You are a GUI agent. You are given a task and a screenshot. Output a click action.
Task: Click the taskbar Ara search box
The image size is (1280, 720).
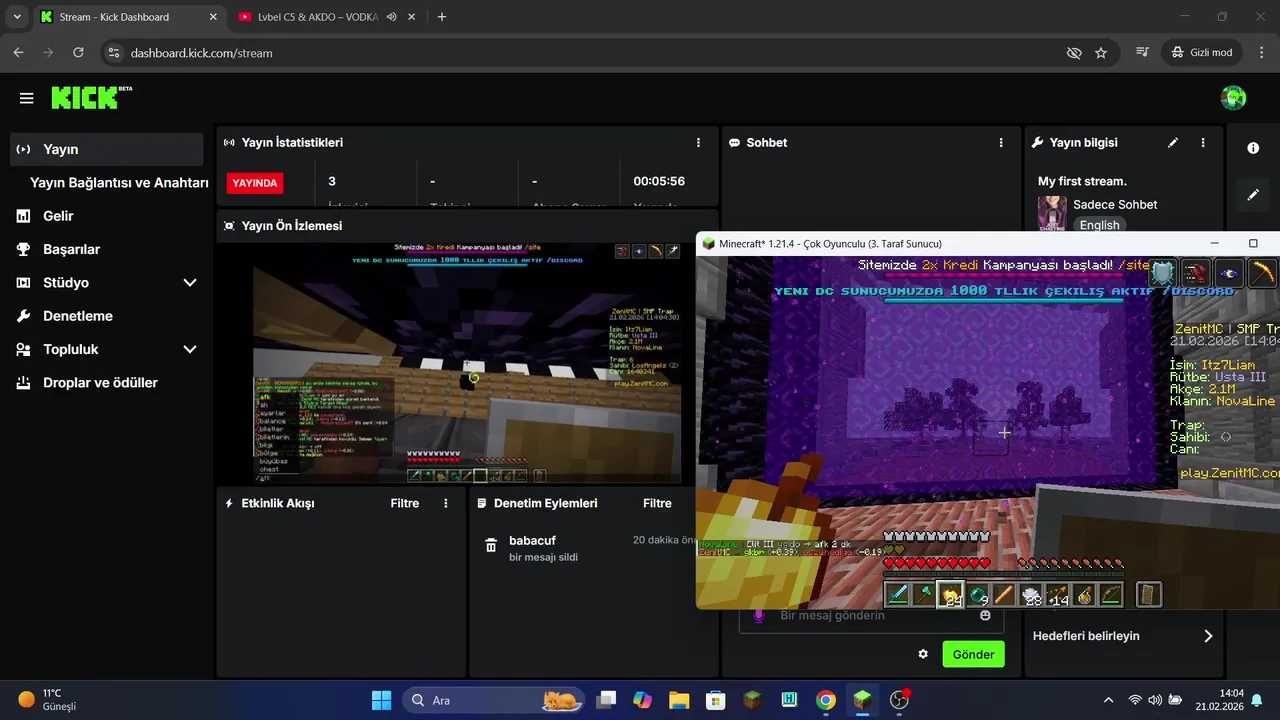(493, 700)
